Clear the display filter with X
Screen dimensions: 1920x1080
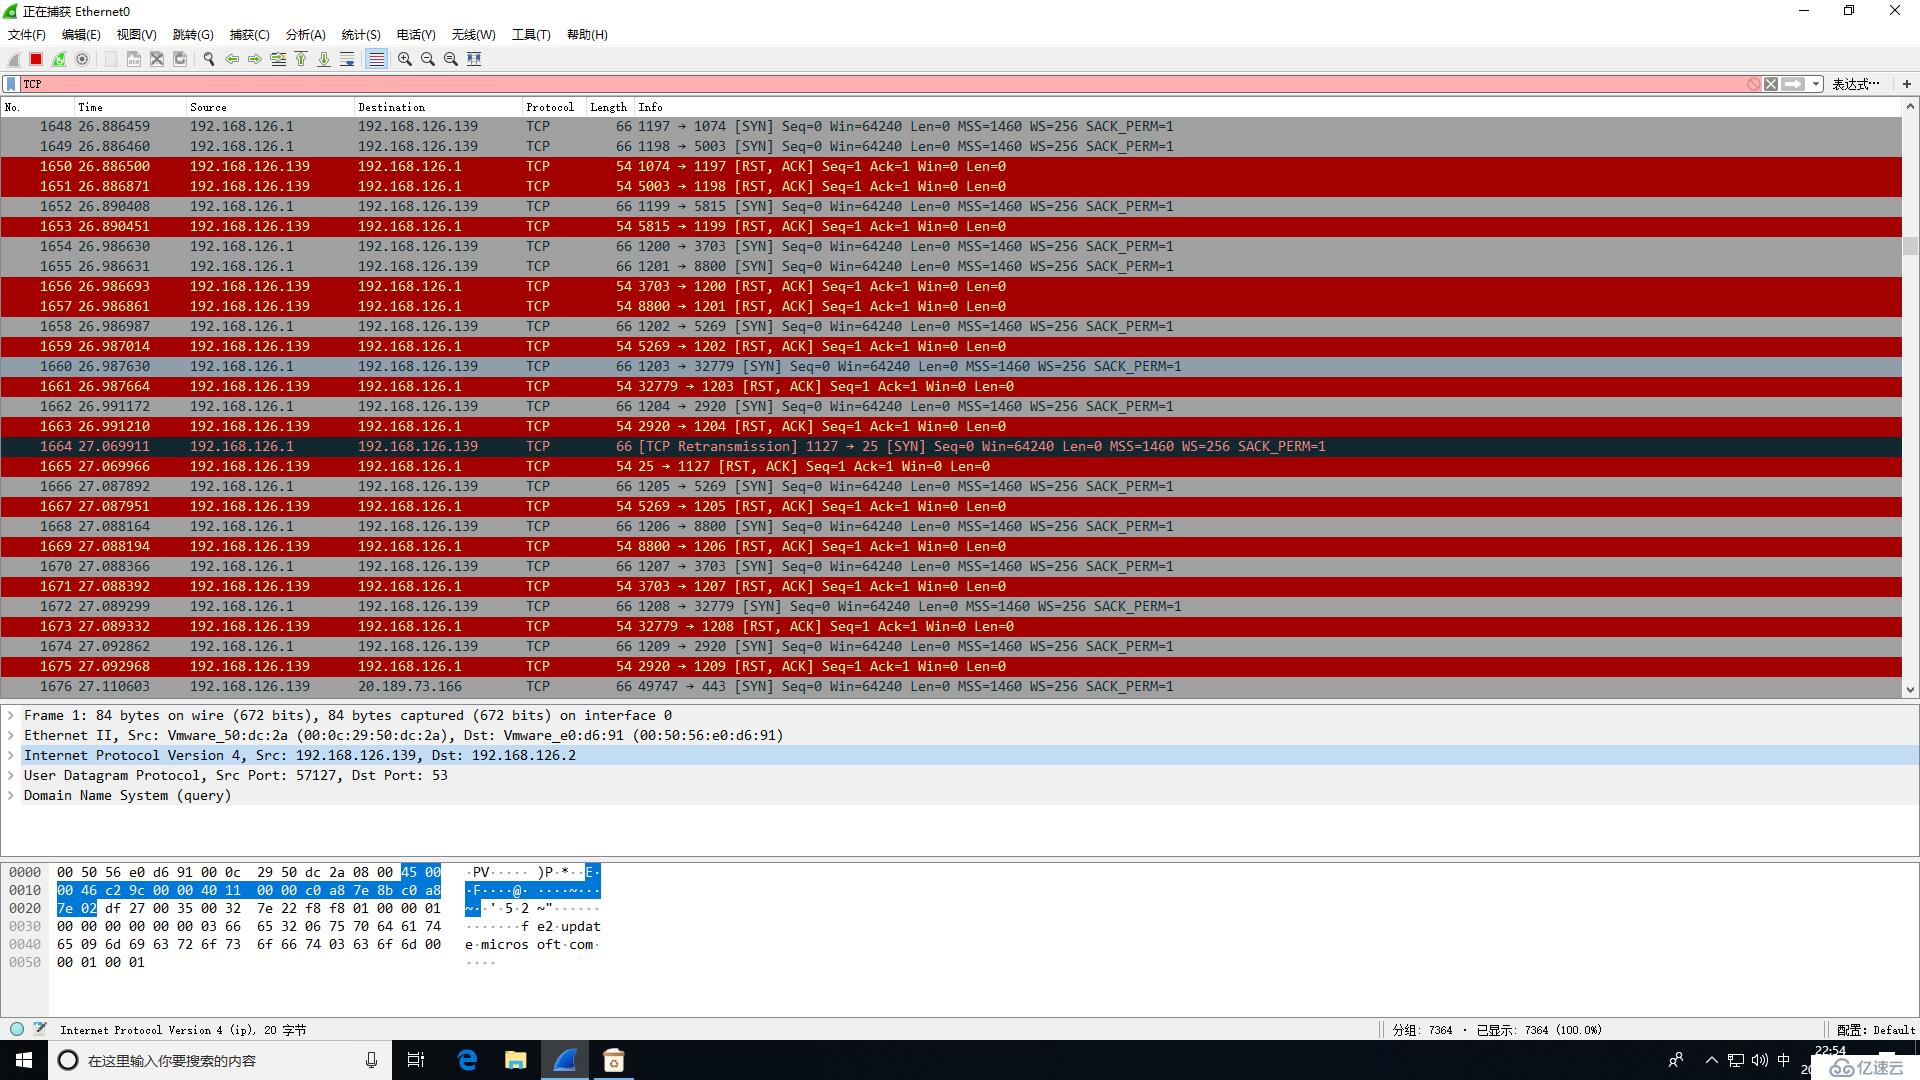1771,84
